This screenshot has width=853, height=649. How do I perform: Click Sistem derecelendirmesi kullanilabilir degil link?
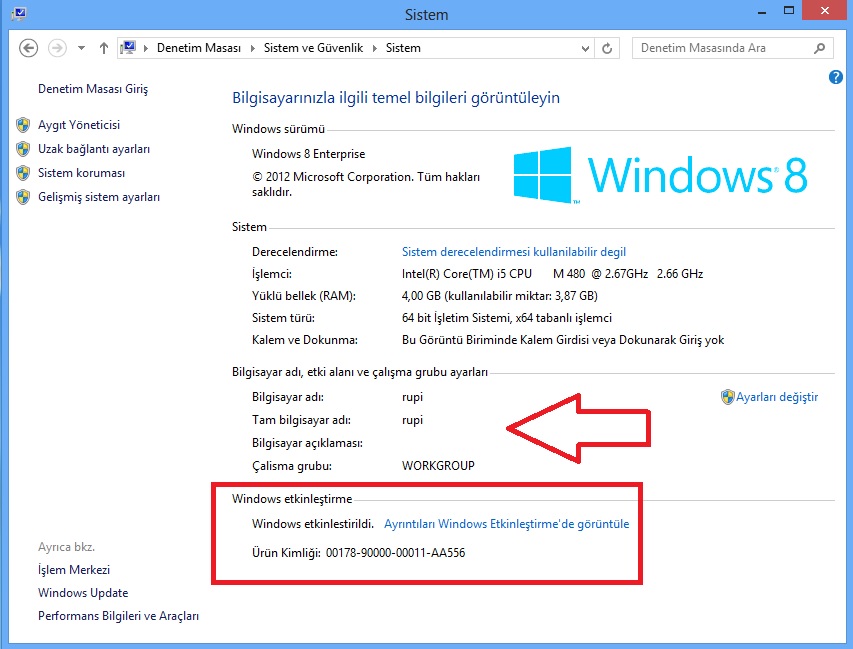coord(514,252)
